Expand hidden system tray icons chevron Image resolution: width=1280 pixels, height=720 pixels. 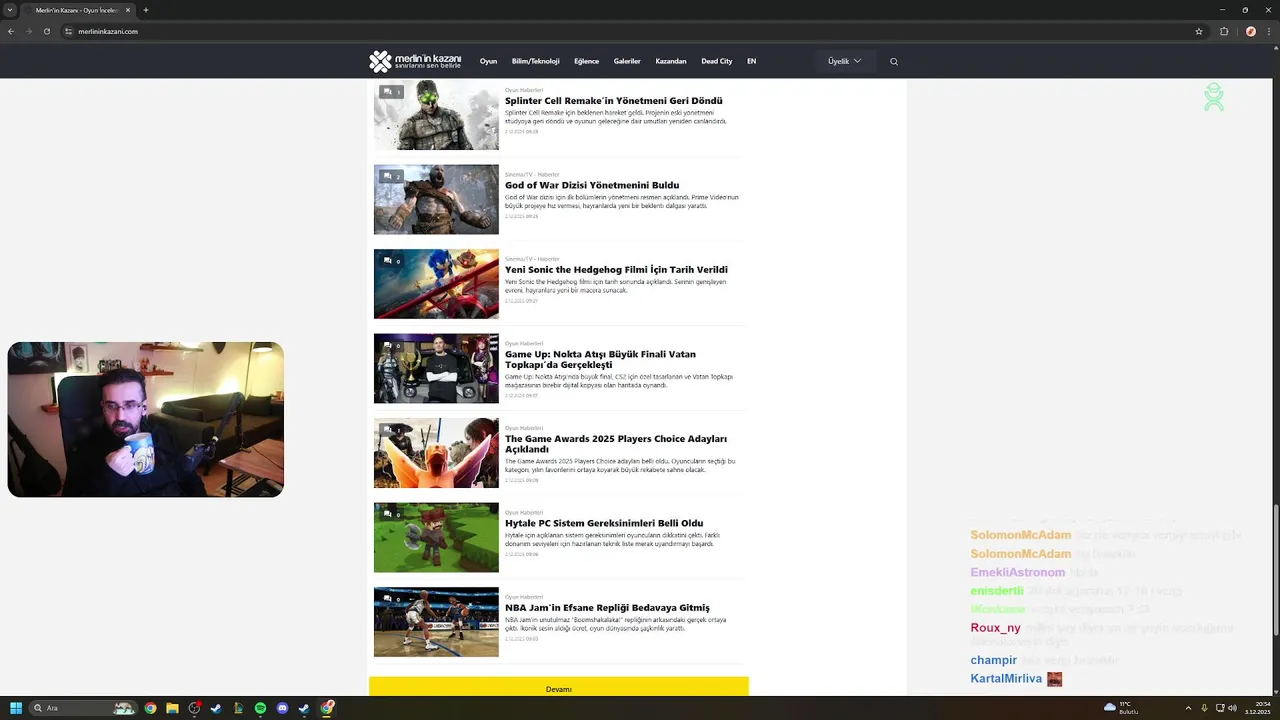(x=1188, y=708)
